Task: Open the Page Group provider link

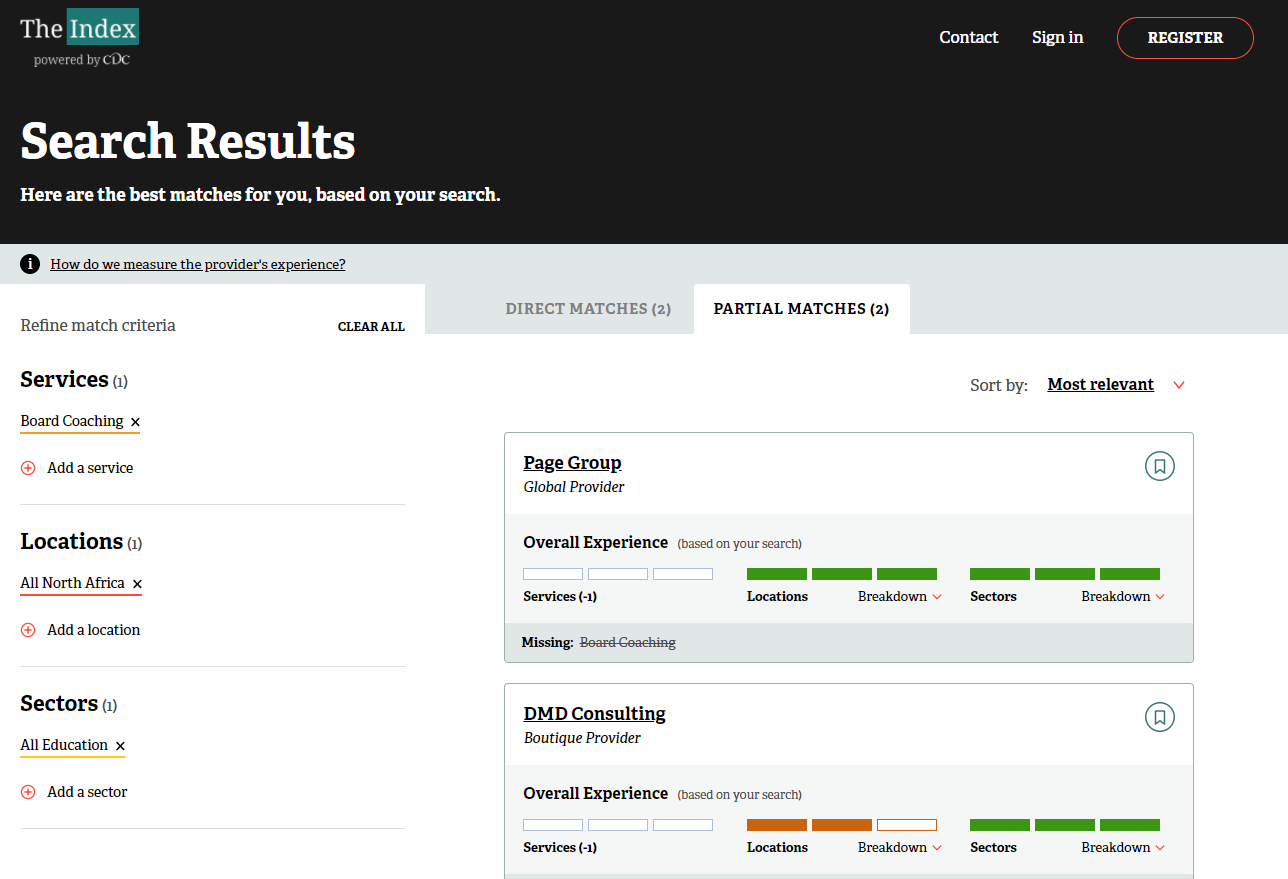Action: (572, 463)
